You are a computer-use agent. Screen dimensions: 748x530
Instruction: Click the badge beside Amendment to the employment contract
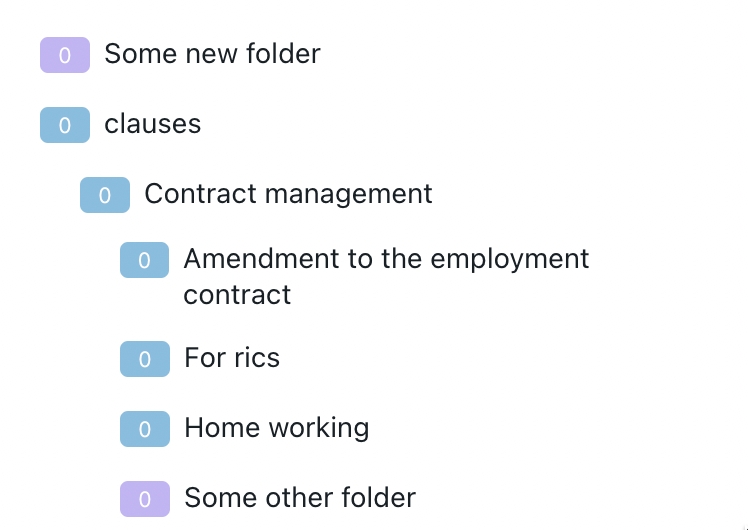[145, 260]
